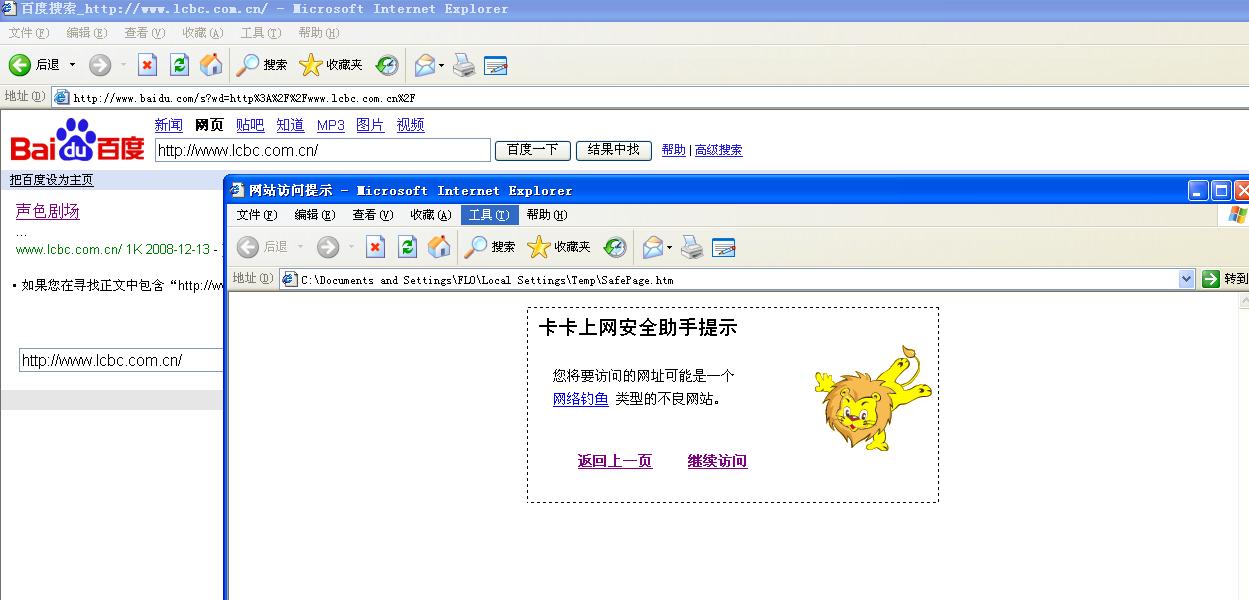This screenshot has width=1249, height=600.
Task: Open 收藏 menu in Baidu window
Action: [202, 33]
